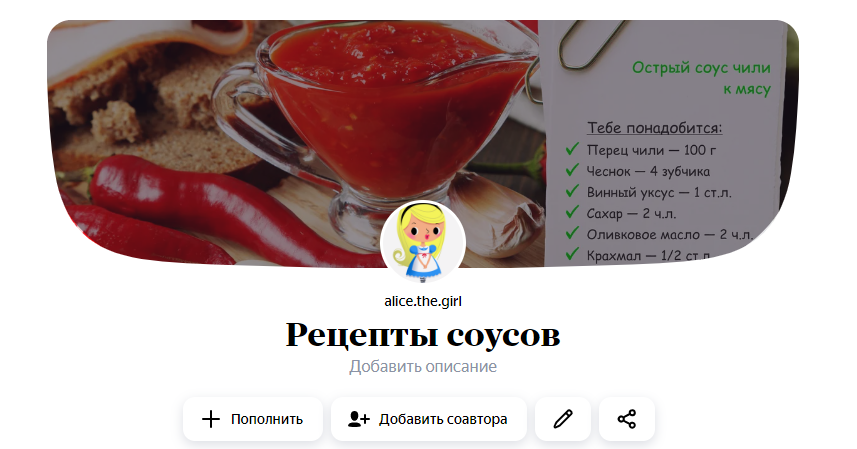Click the green checkmark beside Сахар
Image resolution: width=857 pixels, height=449 pixels.
[572, 212]
